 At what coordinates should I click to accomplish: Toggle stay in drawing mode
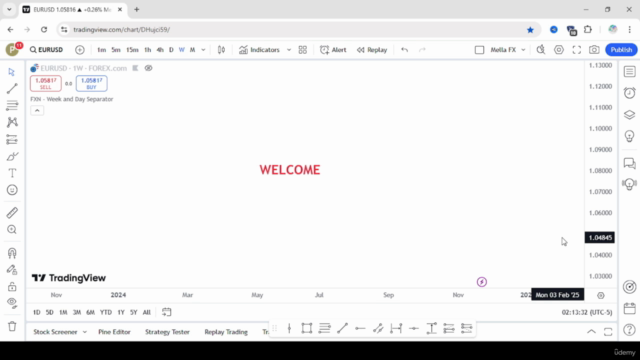click(12, 270)
